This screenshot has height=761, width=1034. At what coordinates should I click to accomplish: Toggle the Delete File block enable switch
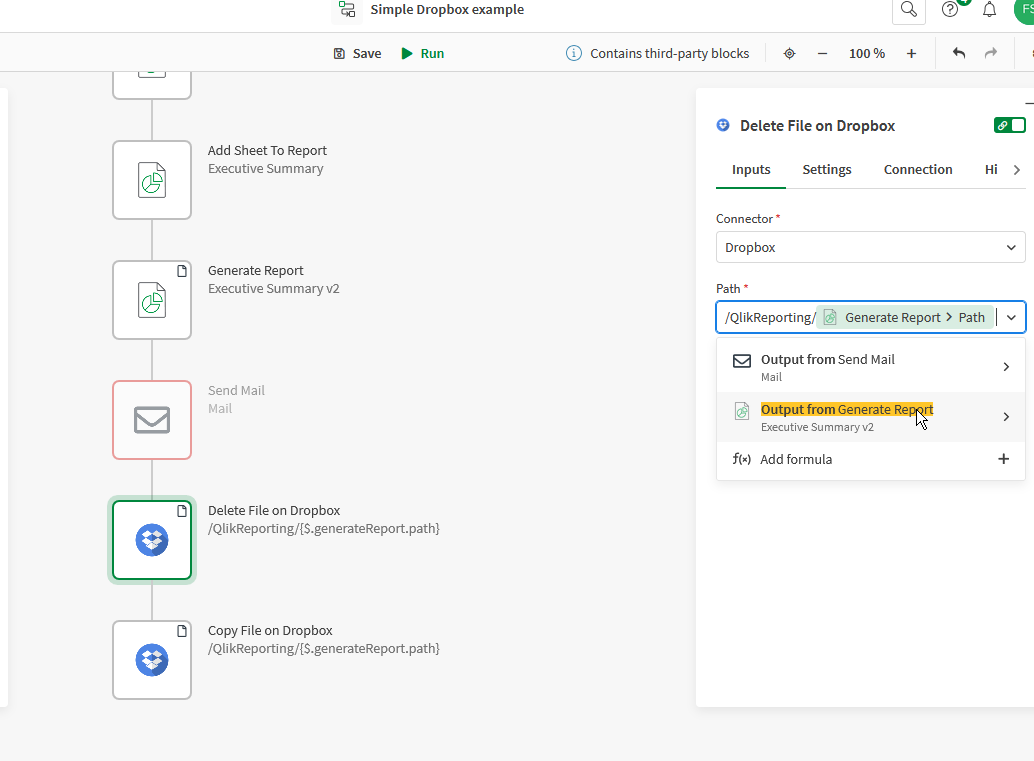[1009, 125]
